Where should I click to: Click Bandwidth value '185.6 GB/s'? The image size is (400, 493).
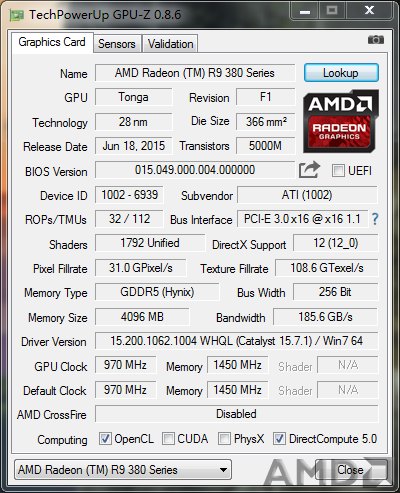tap(325, 317)
